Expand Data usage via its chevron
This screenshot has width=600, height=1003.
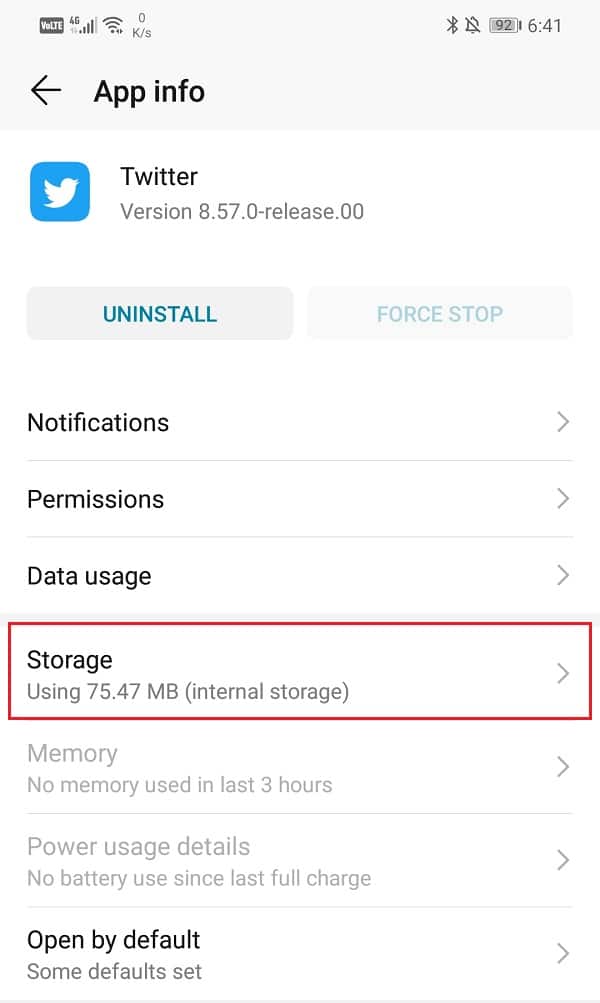563,576
